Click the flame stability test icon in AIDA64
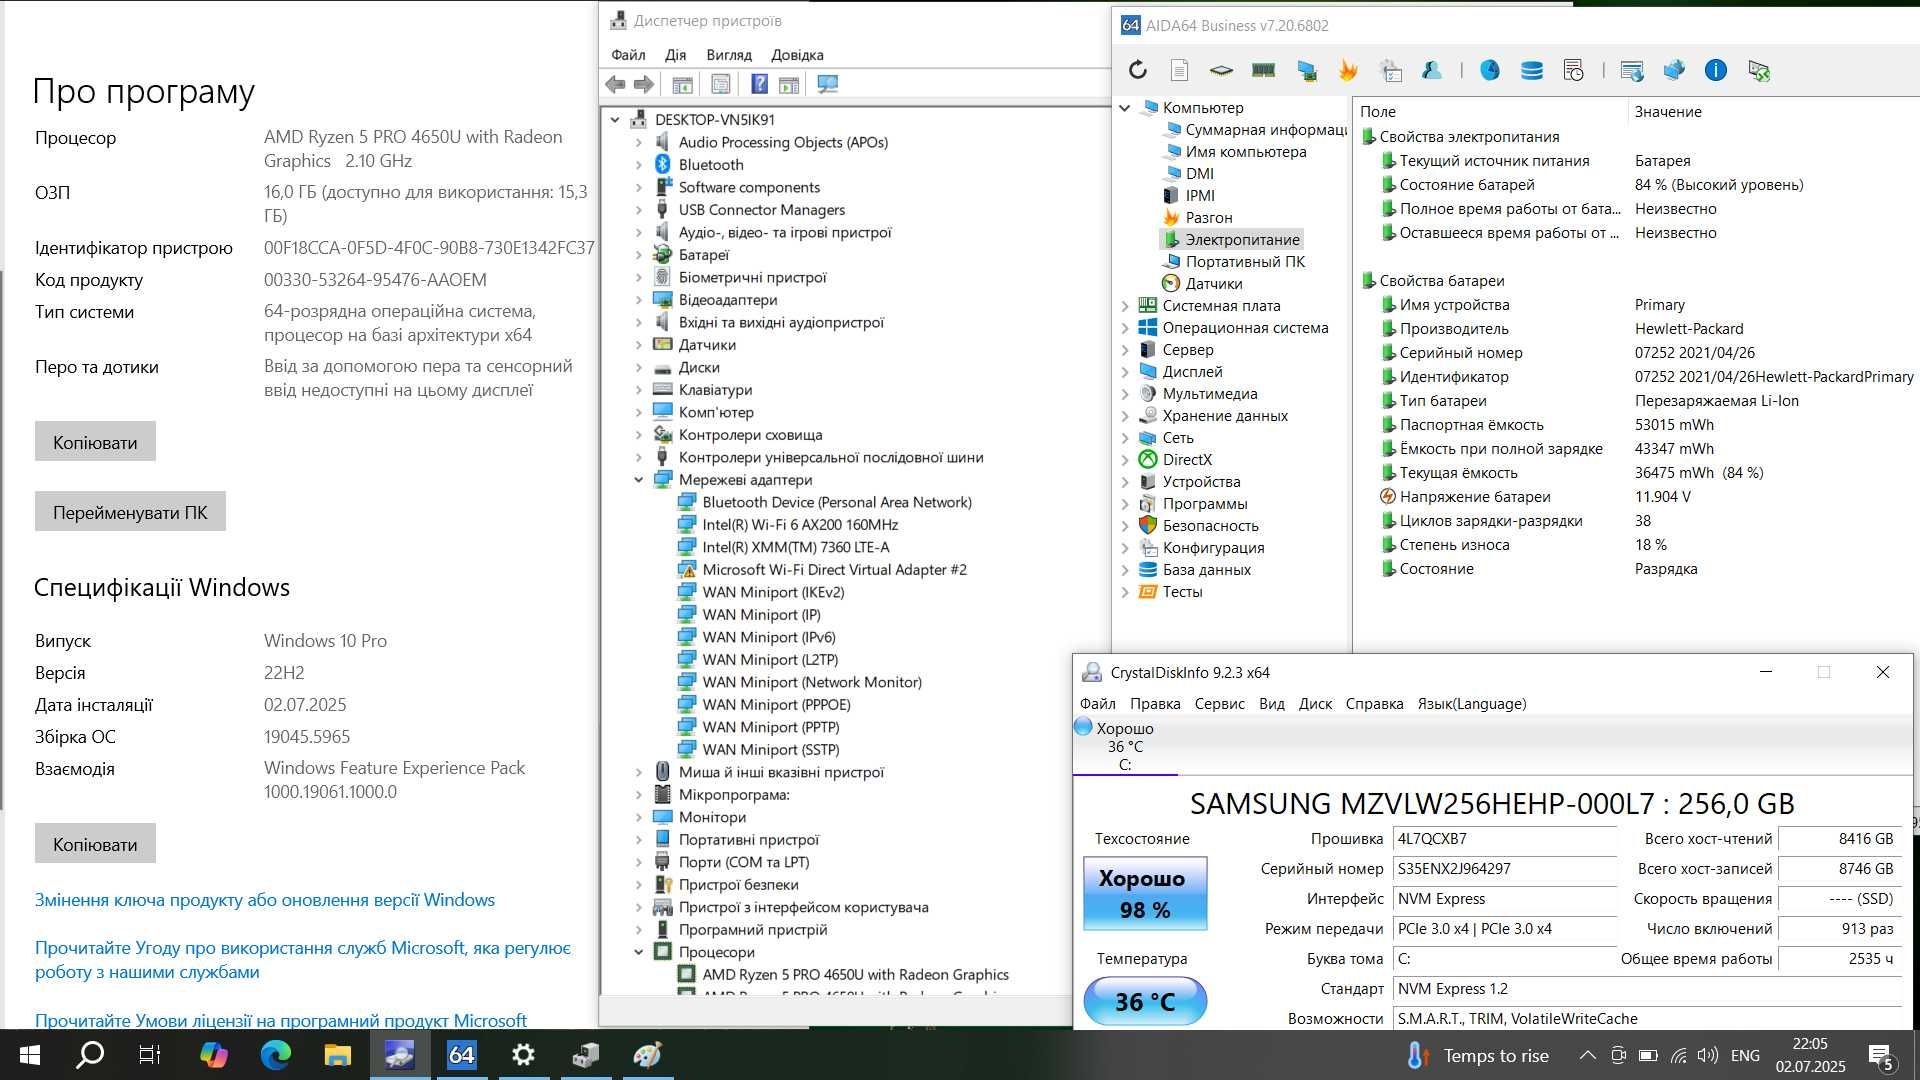1920x1080 pixels. pyautogui.click(x=1348, y=70)
